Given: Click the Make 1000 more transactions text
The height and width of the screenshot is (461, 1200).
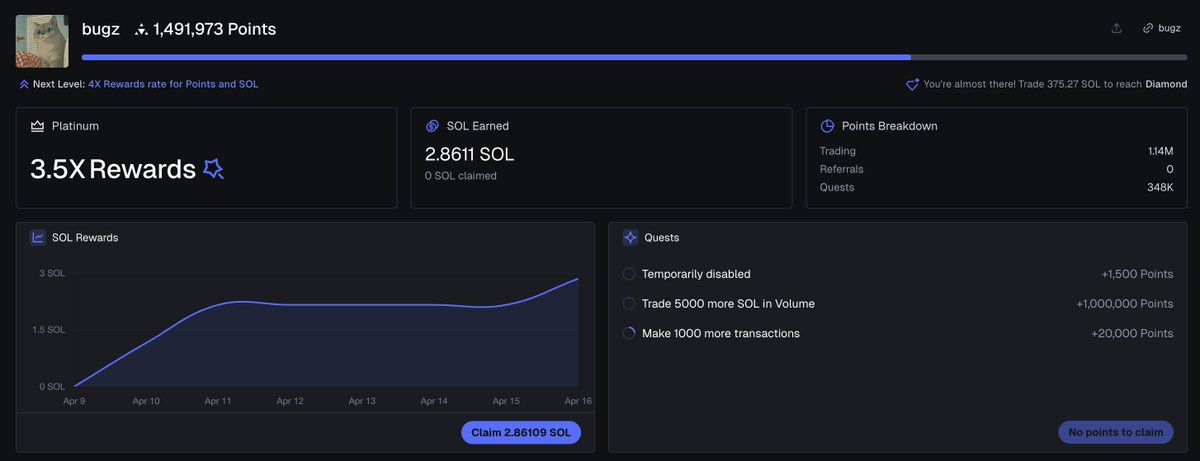Looking at the screenshot, I should tap(721, 333).
